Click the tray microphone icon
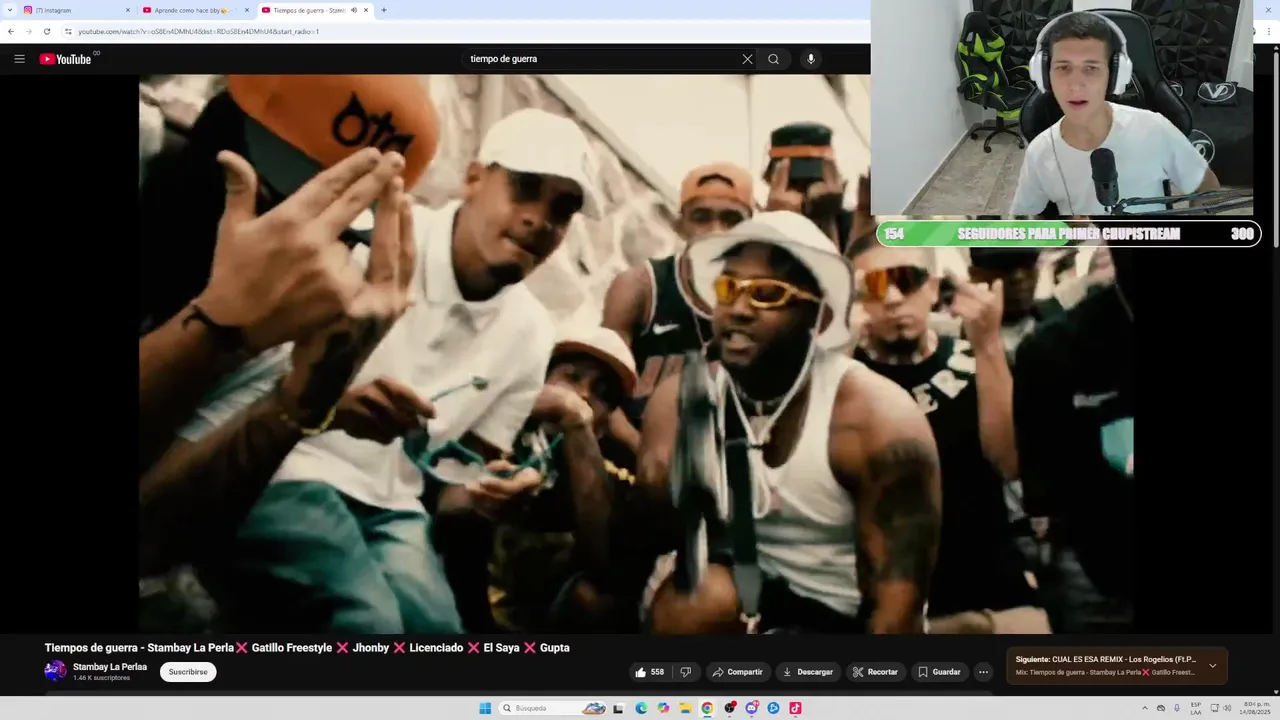1280x720 pixels. (x=1177, y=708)
